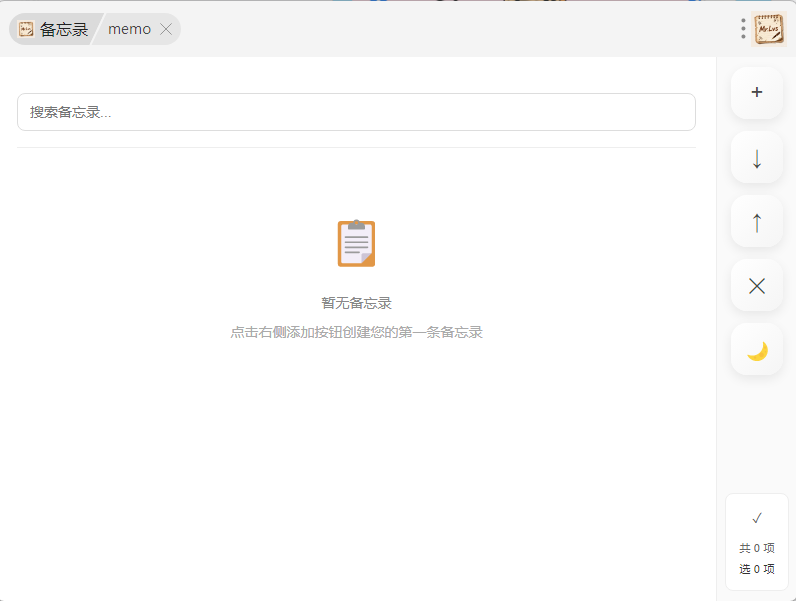
Task: Close the memo tab
Action: tap(166, 30)
